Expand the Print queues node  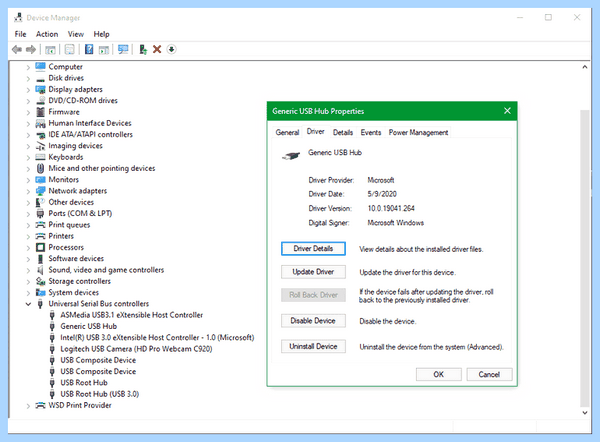[x=28, y=225]
